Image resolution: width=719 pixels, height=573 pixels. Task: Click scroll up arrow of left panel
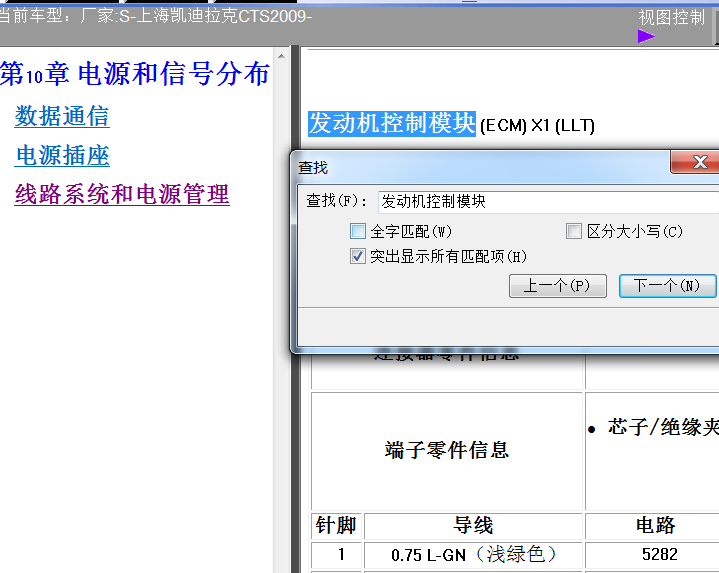[282, 56]
